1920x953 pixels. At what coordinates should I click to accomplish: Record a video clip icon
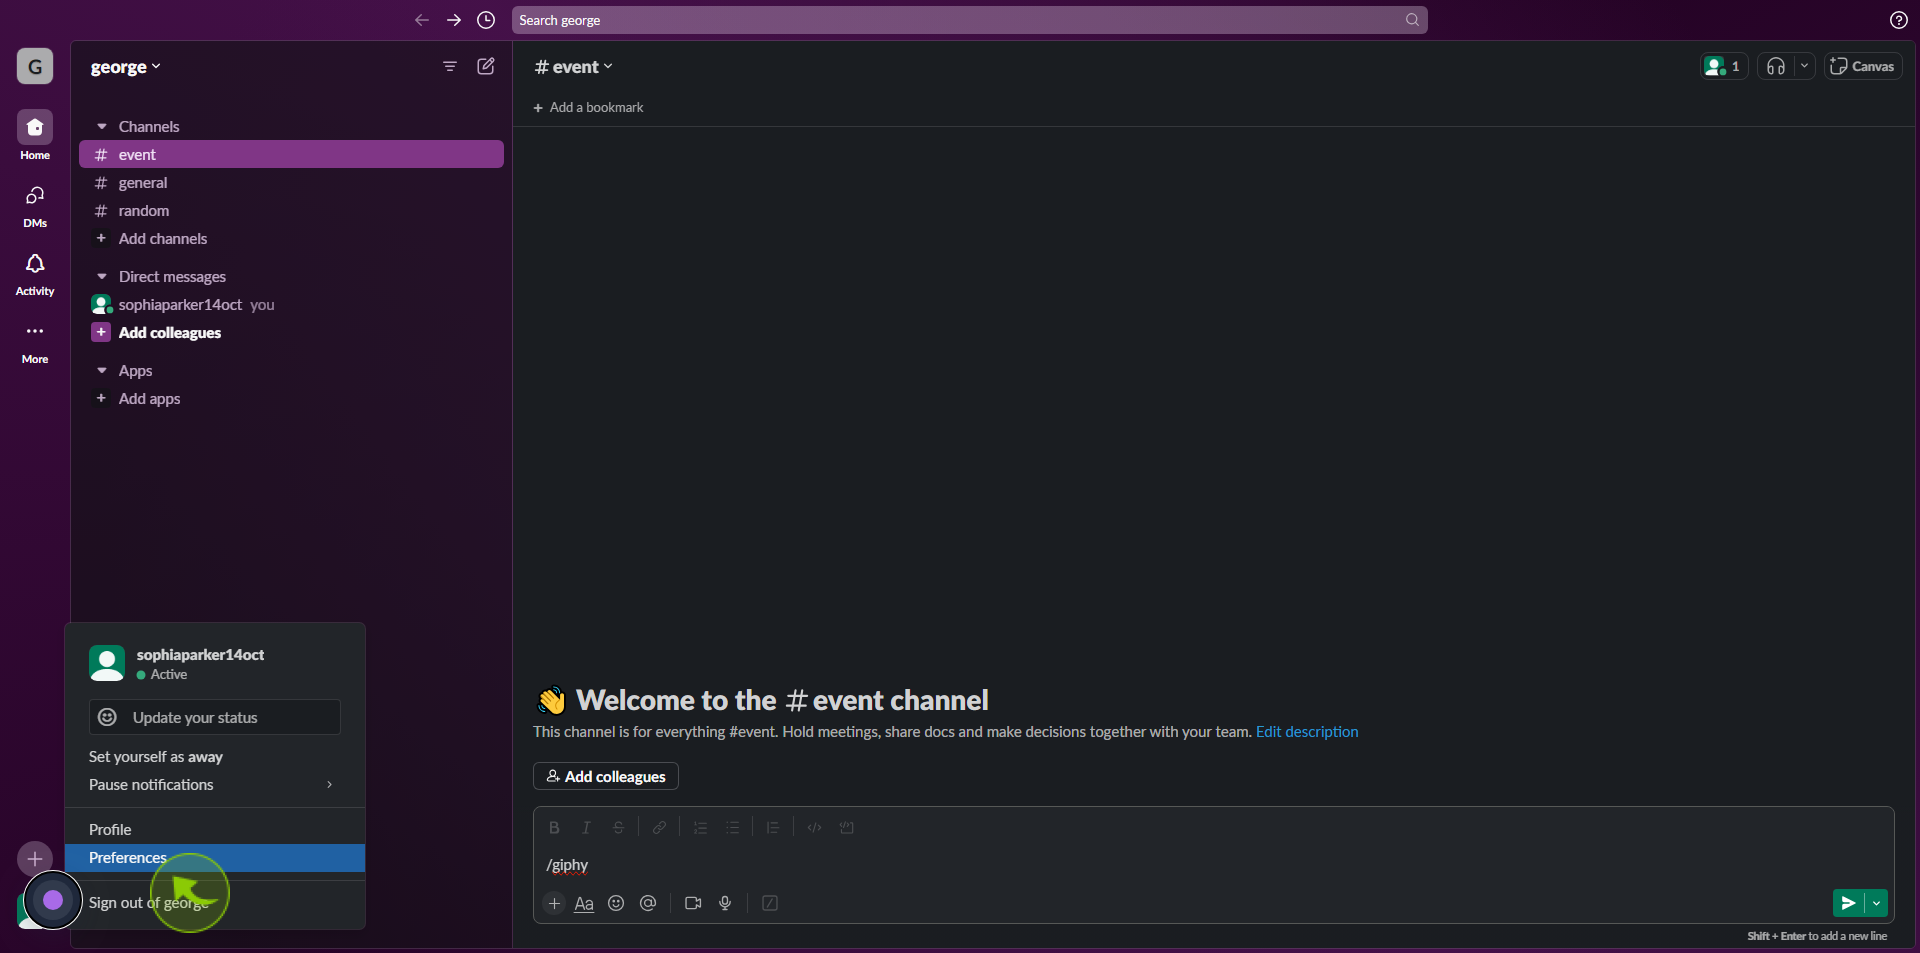click(x=693, y=904)
